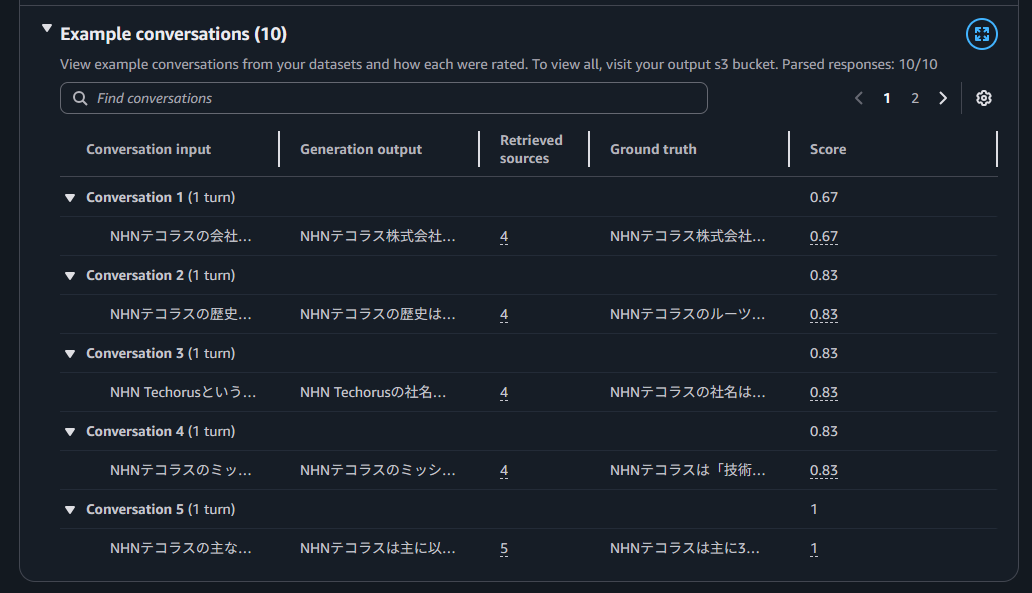The height and width of the screenshot is (593, 1032).
Task: Click the 0.67 score in the Conversation 1 turn
Action: coord(823,237)
